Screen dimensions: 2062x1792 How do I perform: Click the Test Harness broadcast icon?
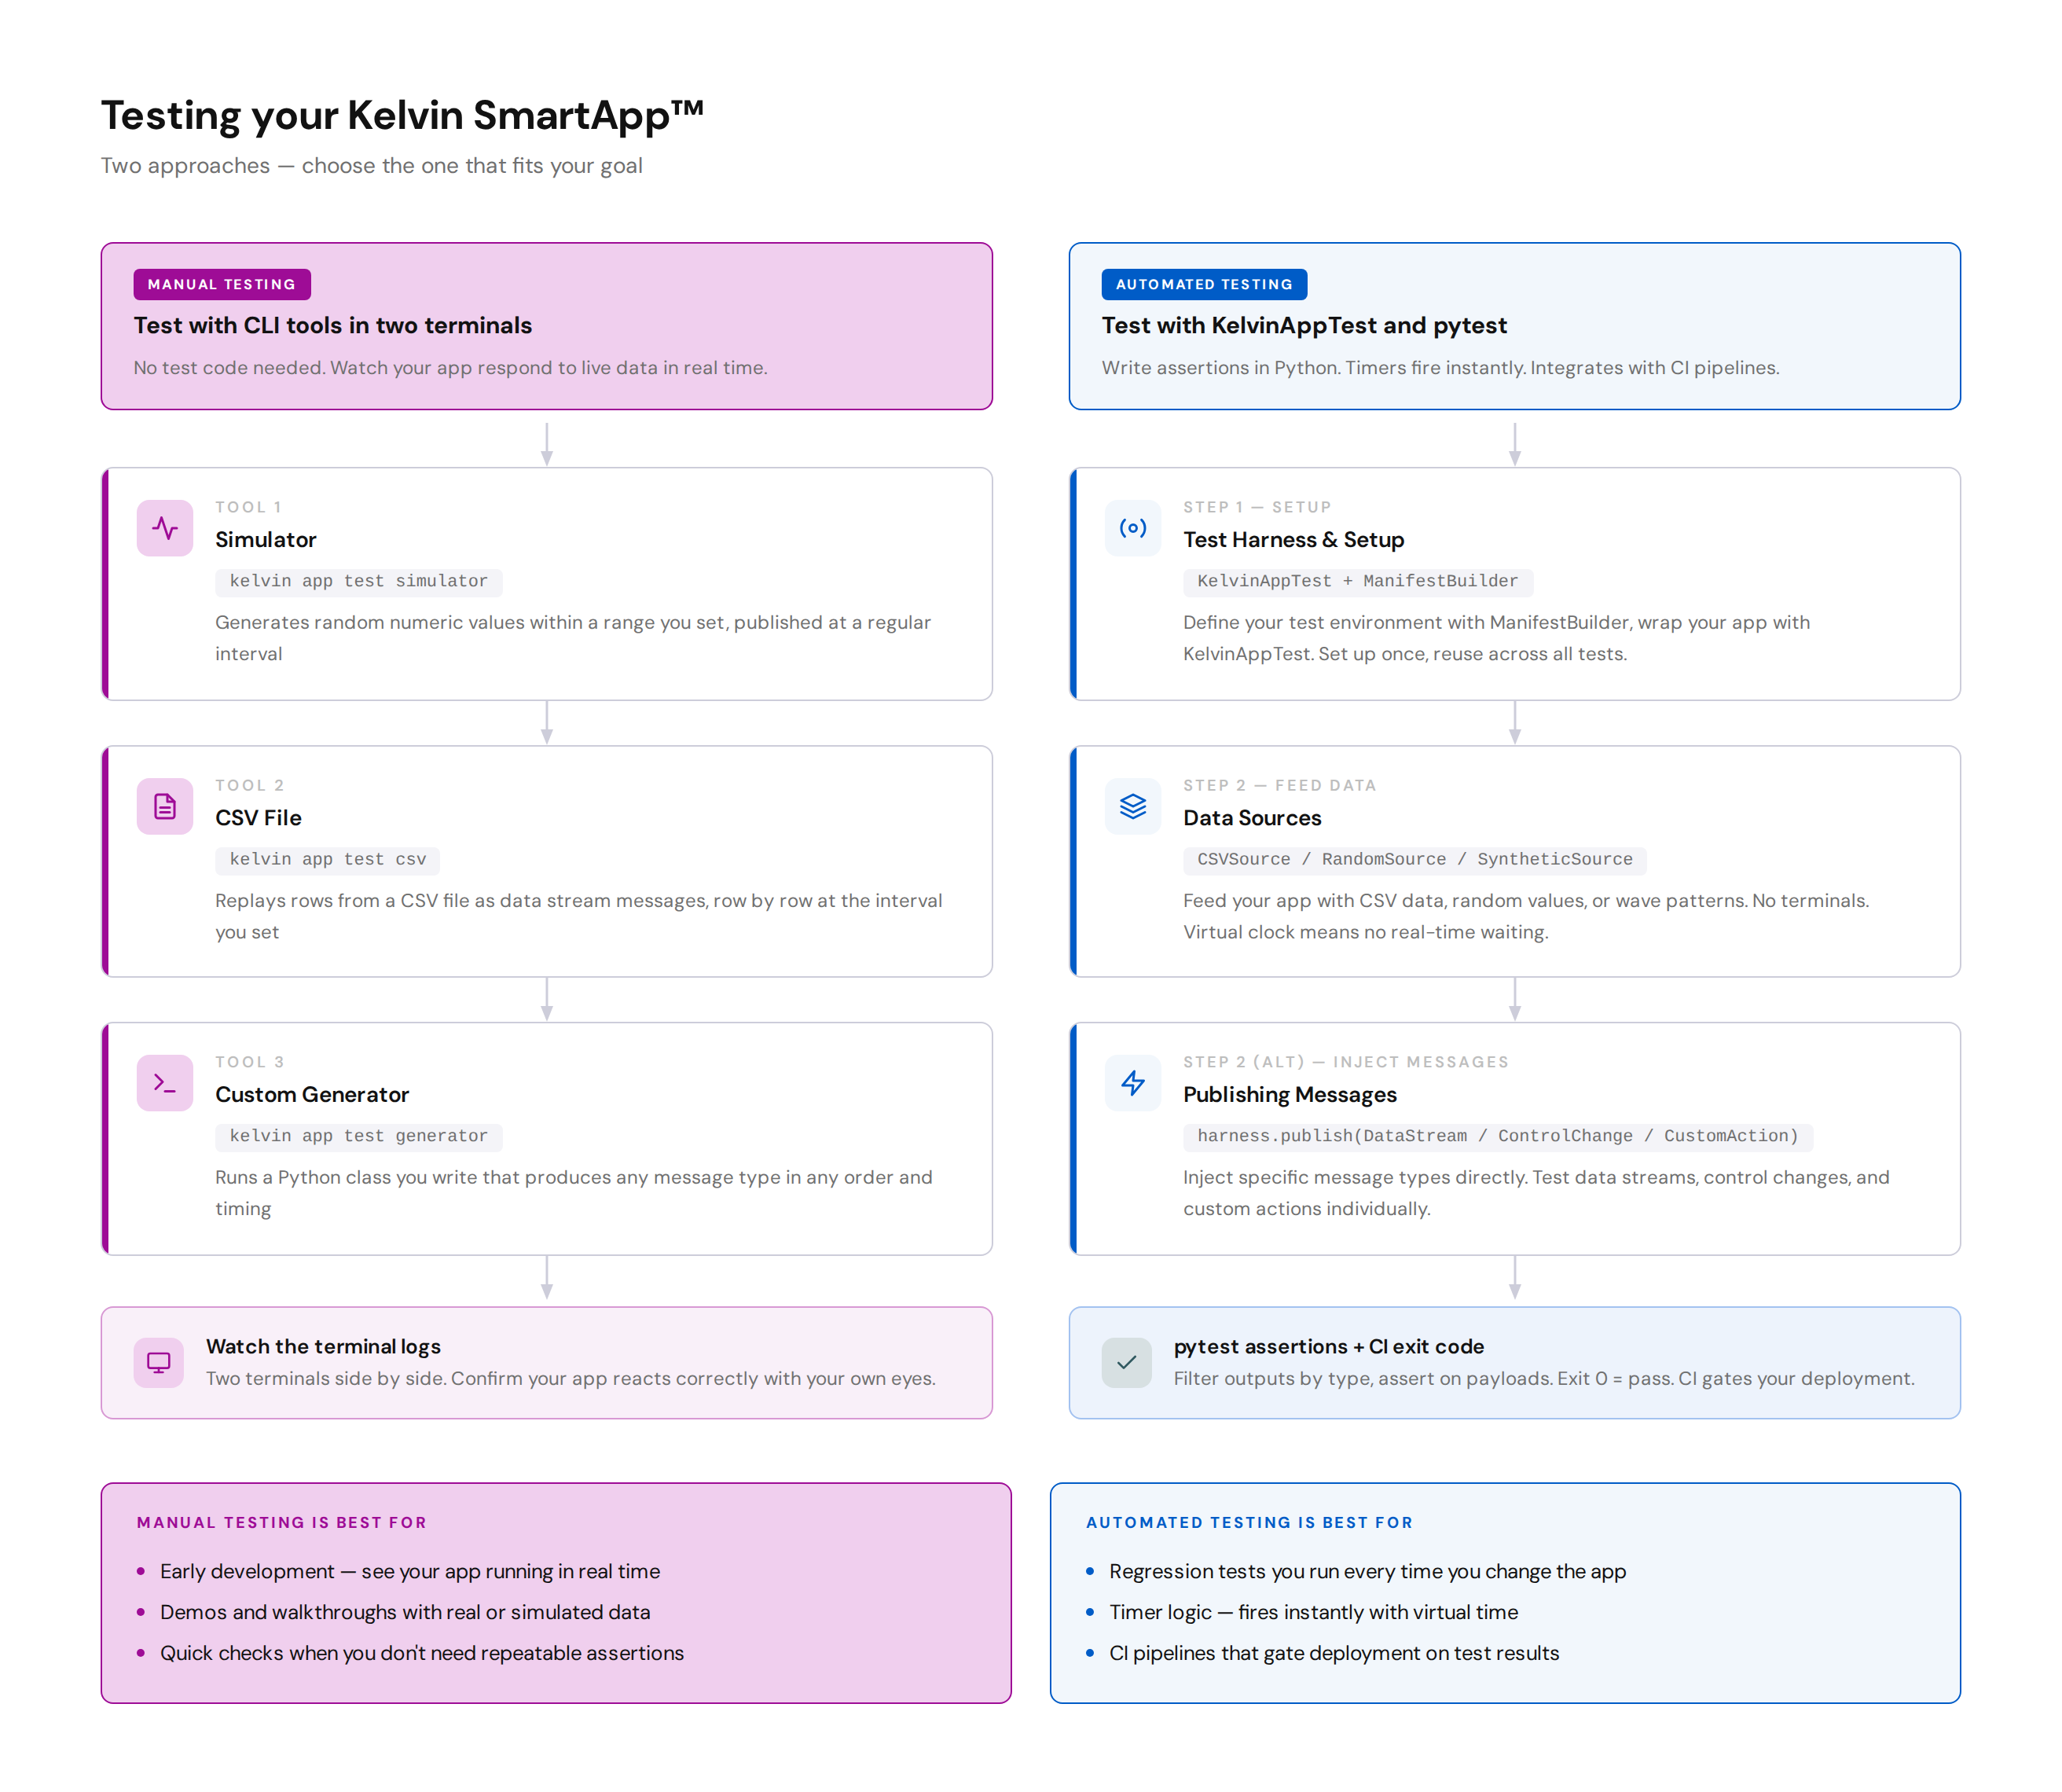(x=1133, y=528)
